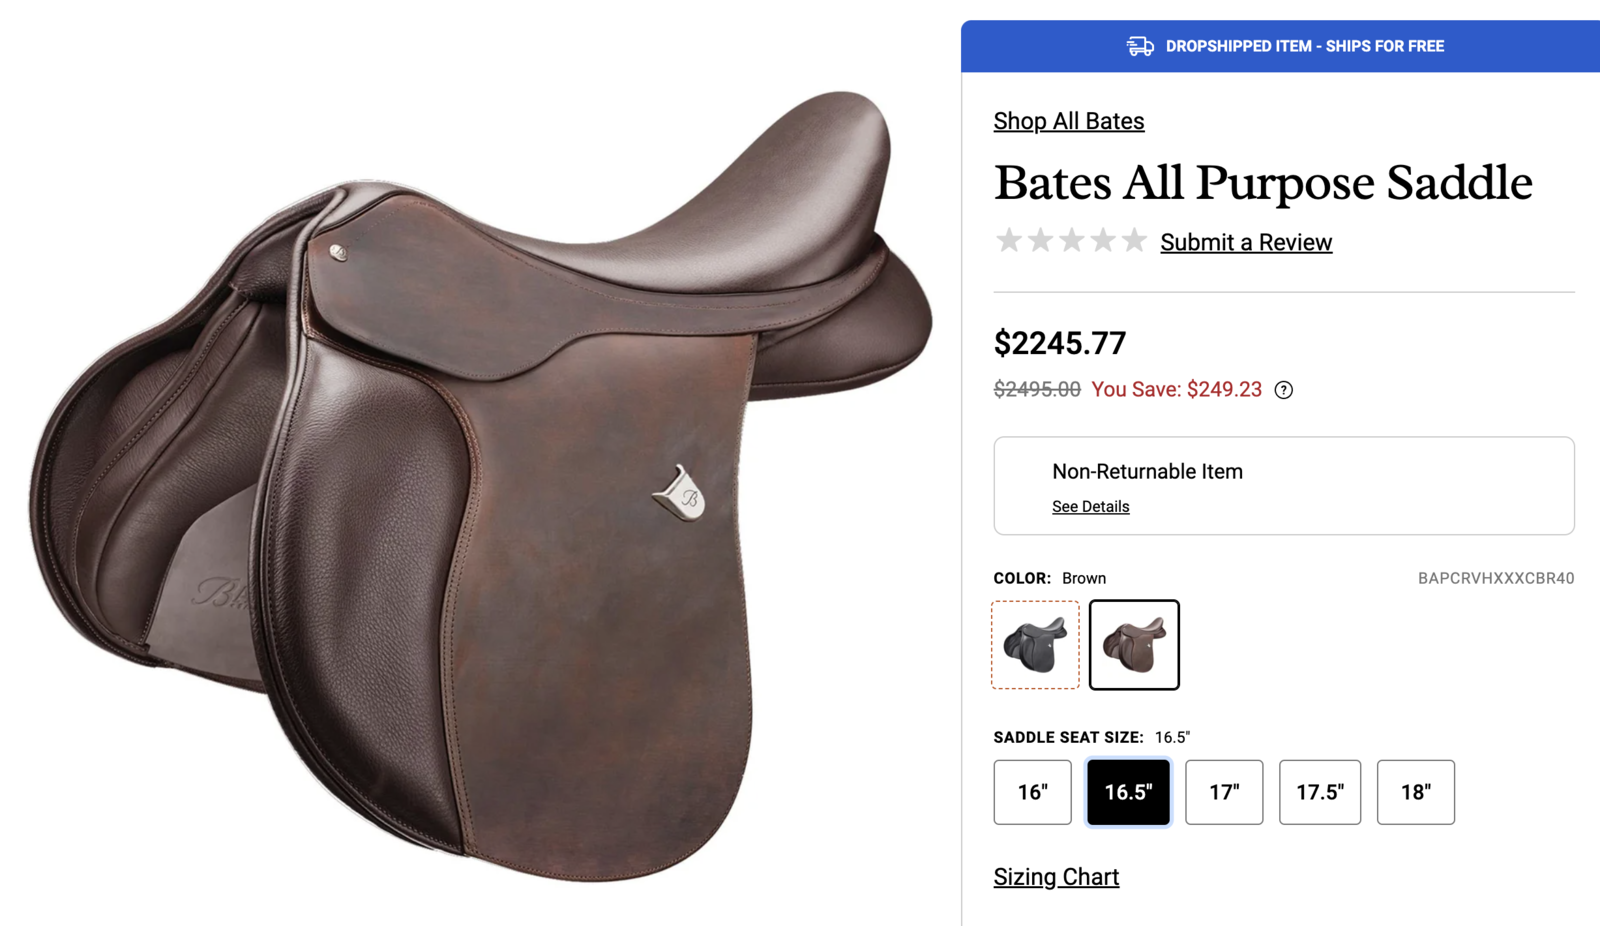Open the Shop All Bates link

click(x=1069, y=121)
